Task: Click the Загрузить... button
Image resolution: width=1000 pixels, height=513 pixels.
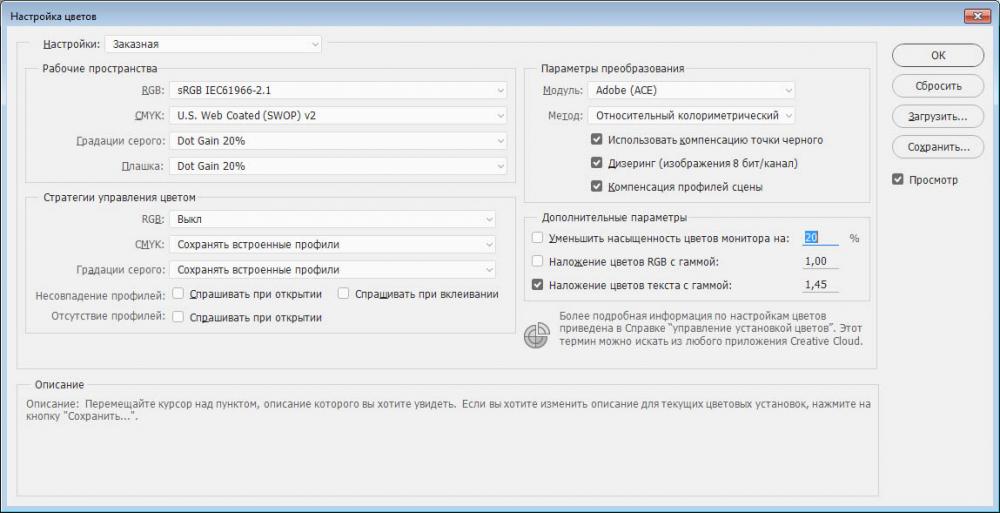Action: point(938,116)
